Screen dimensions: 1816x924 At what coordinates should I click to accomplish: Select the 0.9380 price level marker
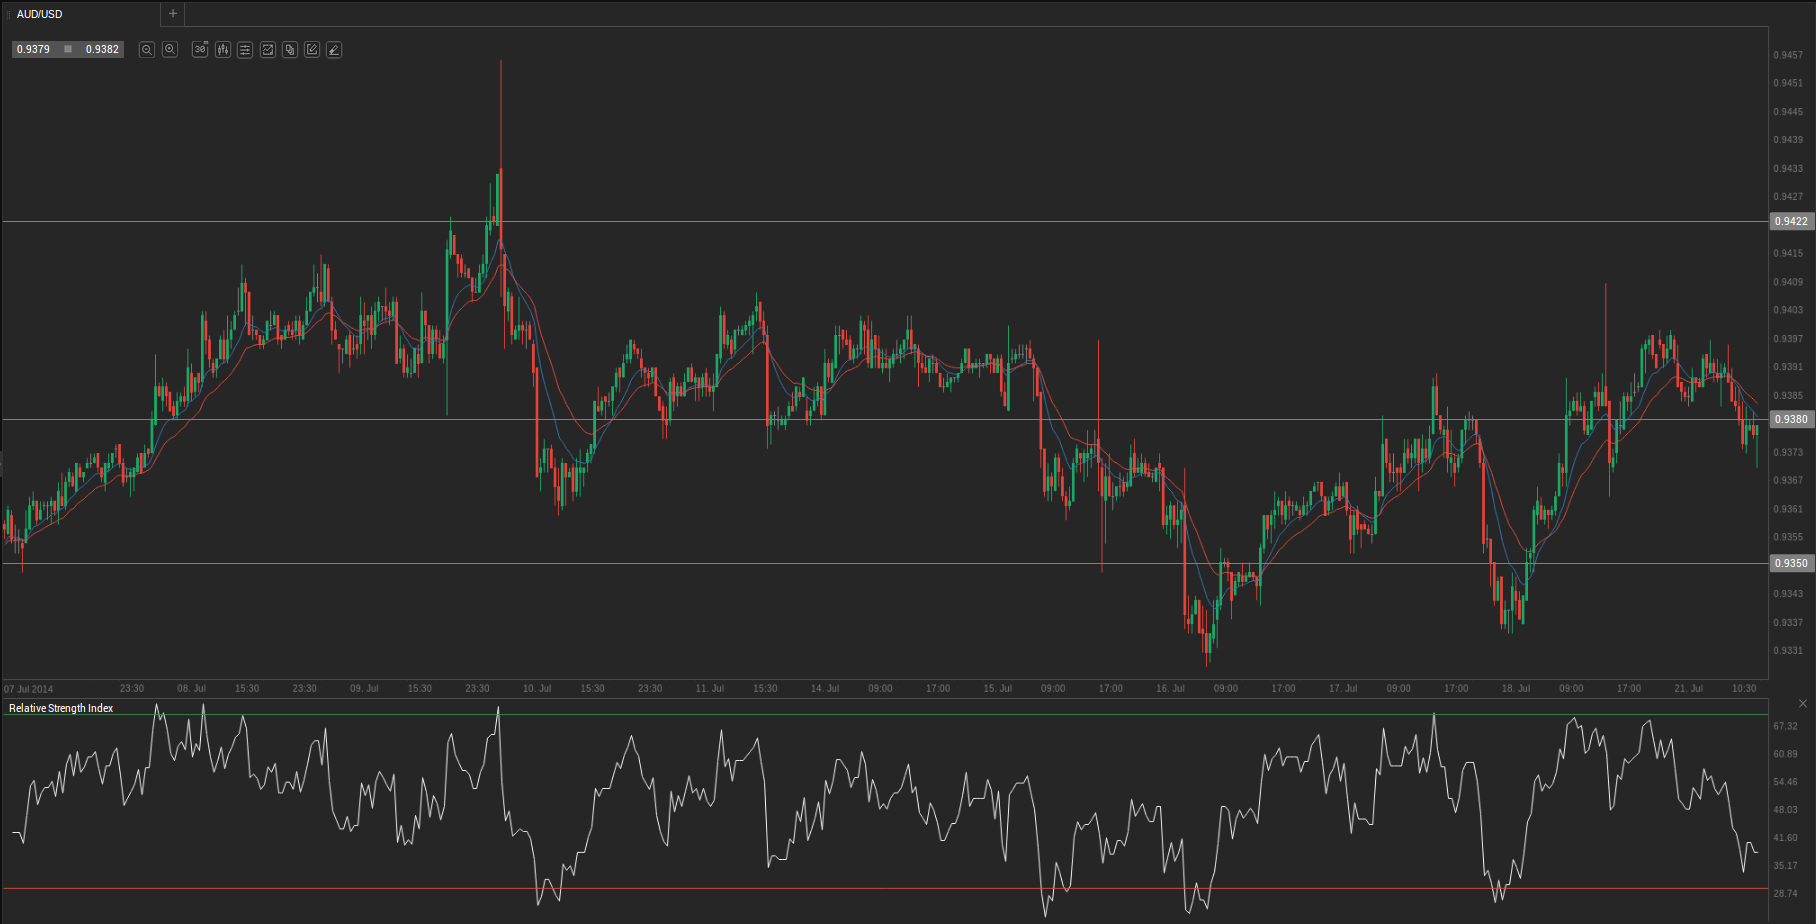tap(1790, 419)
